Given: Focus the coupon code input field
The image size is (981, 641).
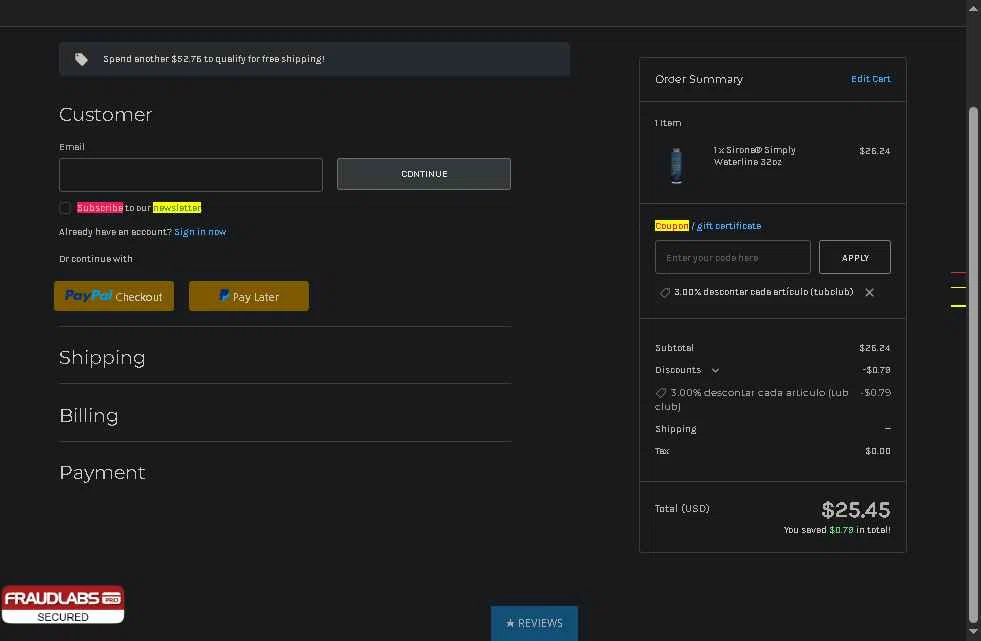Looking at the screenshot, I should coord(733,257).
